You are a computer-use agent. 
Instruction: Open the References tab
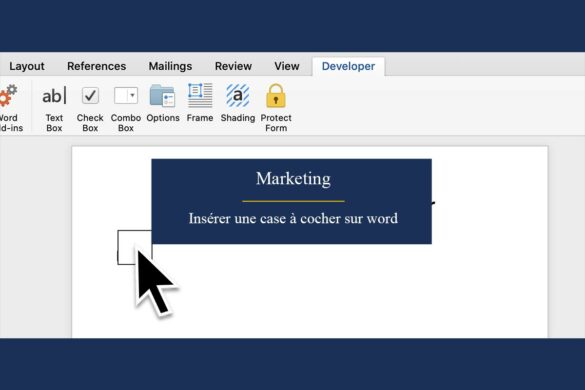pos(97,66)
